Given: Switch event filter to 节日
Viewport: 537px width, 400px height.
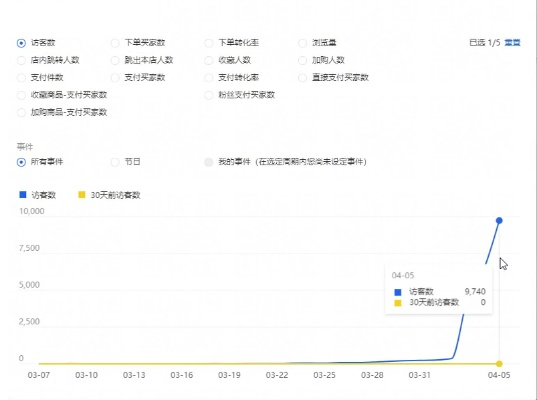Looking at the screenshot, I should click(x=115, y=162).
